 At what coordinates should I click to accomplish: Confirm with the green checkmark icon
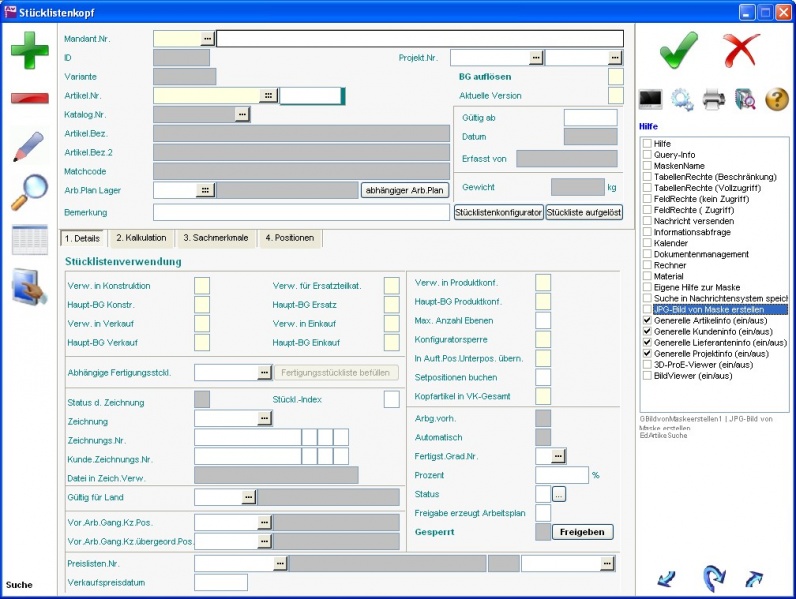679,49
